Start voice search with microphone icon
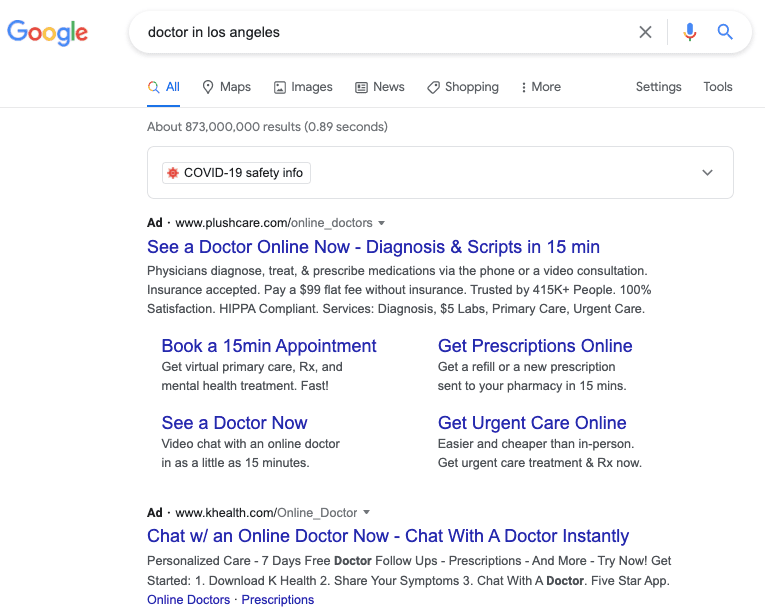 pyautogui.click(x=689, y=32)
